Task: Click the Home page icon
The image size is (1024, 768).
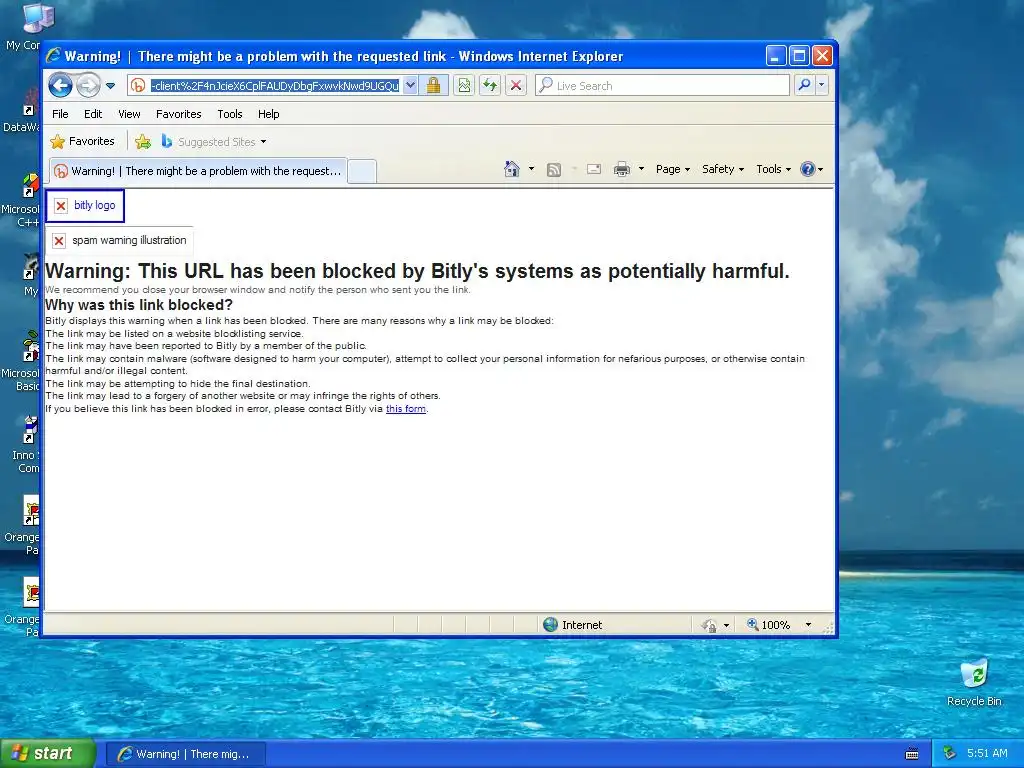Action: (x=512, y=169)
